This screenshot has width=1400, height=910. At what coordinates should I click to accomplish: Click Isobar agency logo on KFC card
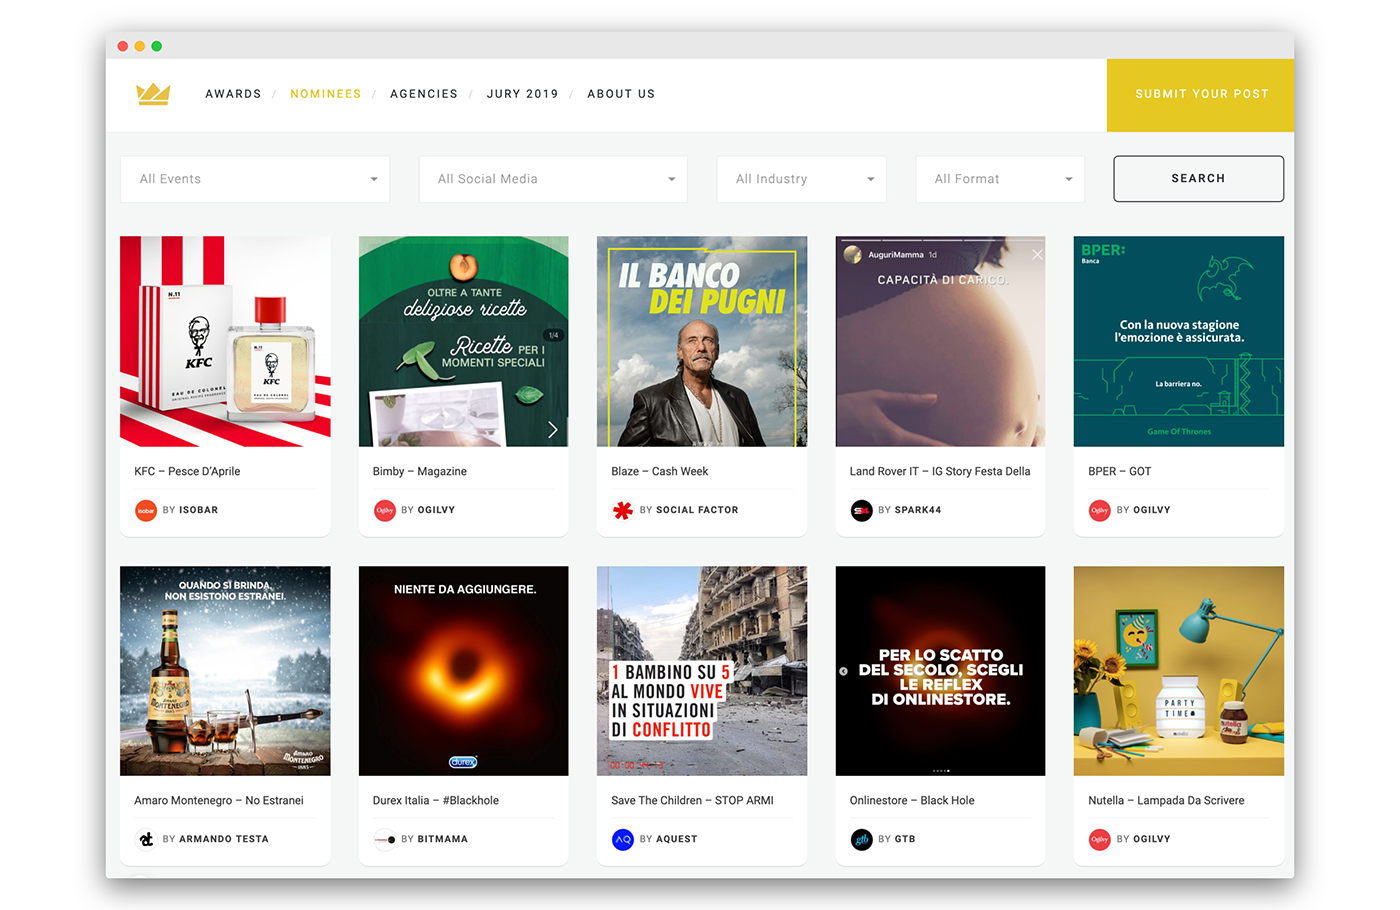tap(146, 510)
